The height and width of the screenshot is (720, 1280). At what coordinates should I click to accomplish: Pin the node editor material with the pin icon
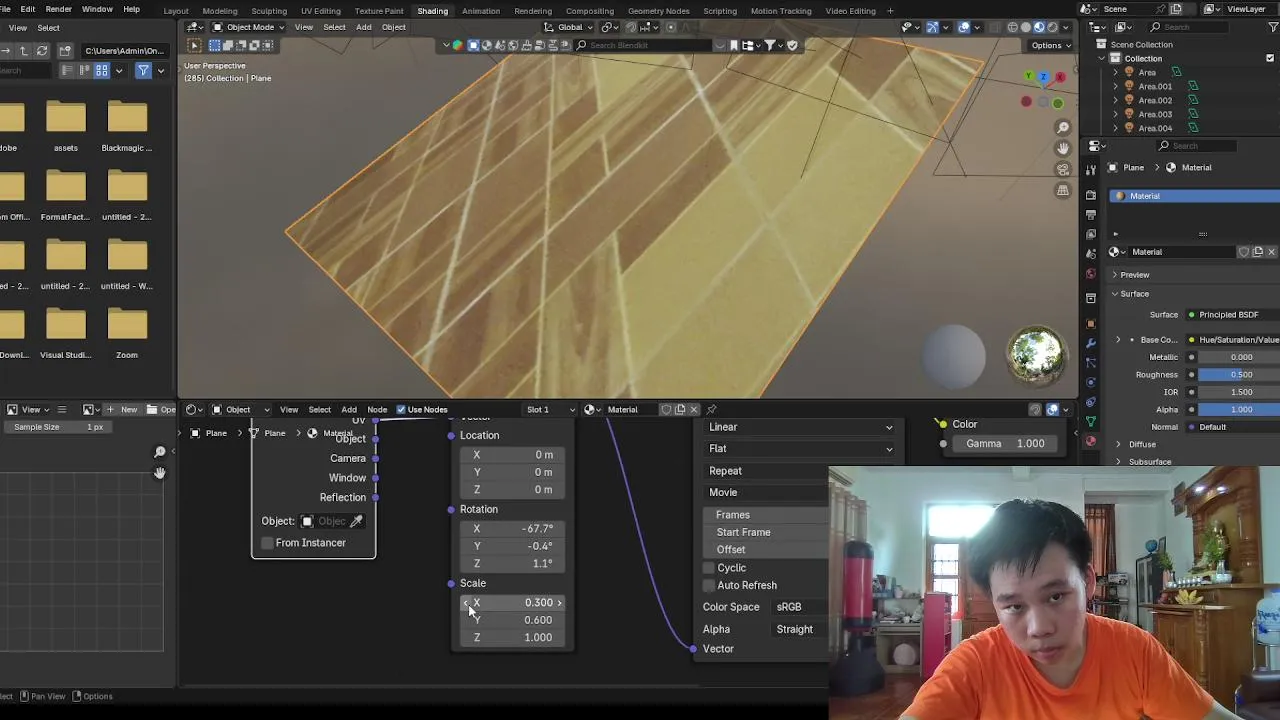point(712,409)
